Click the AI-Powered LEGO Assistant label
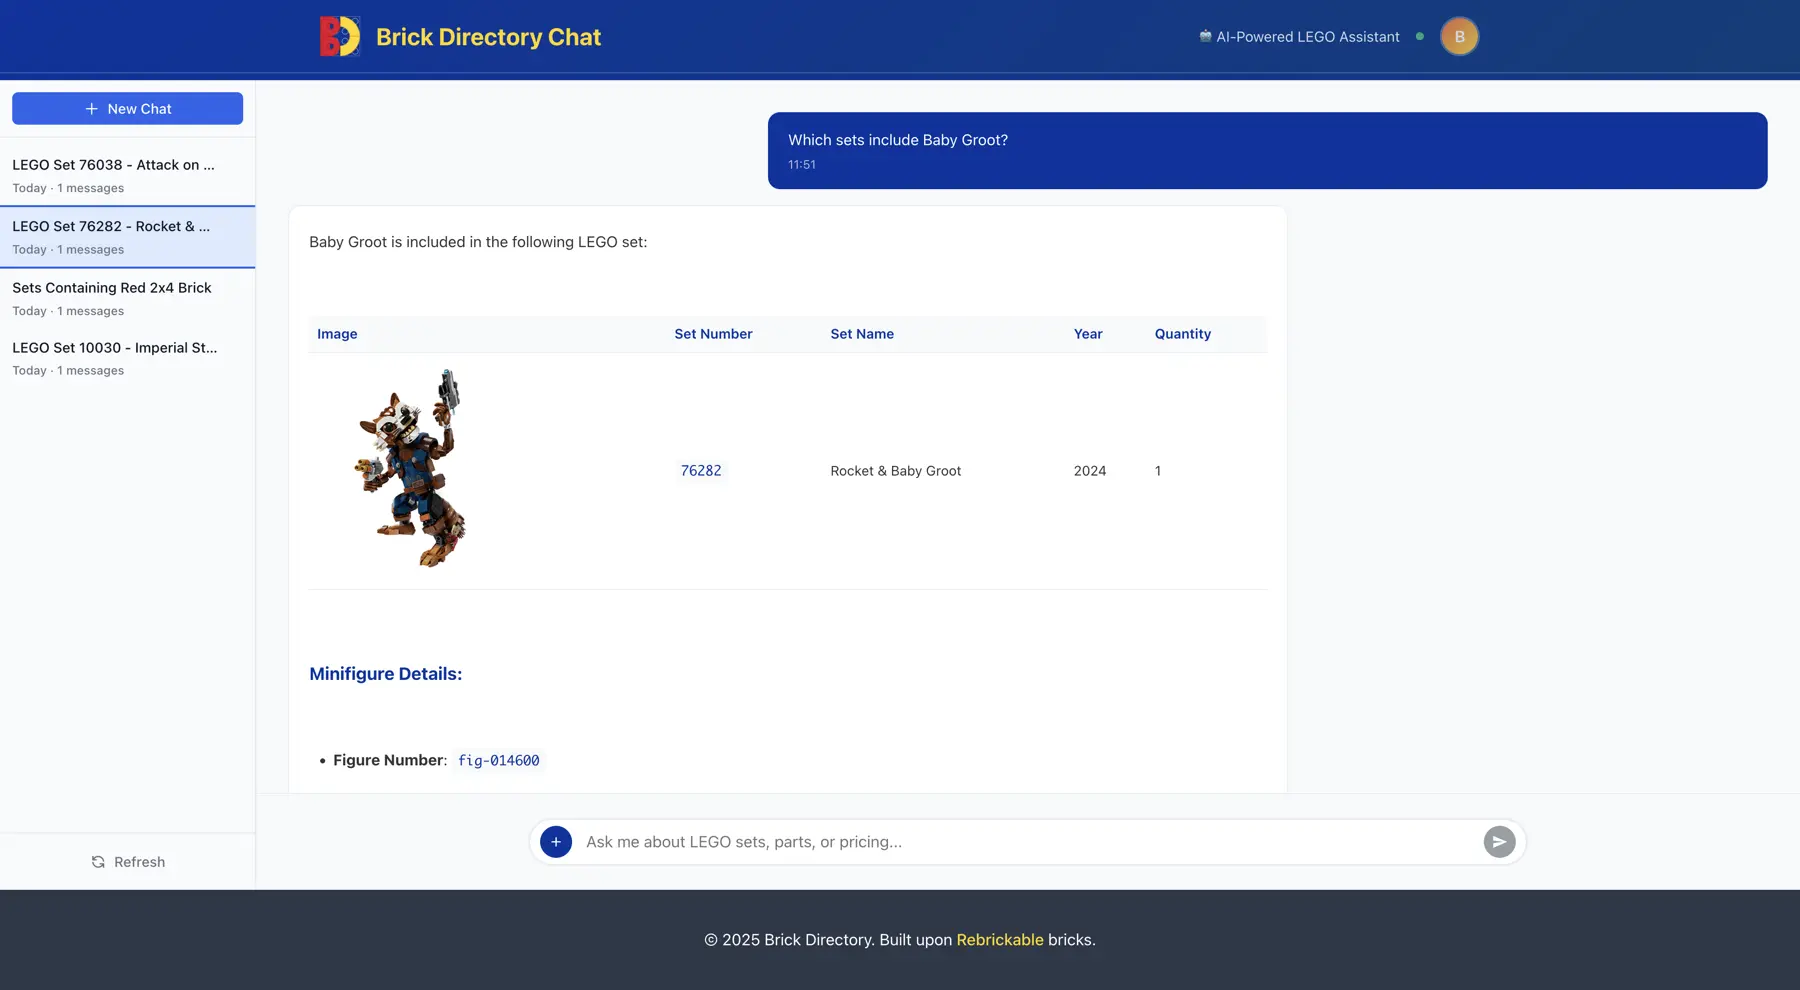 (x=1307, y=37)
